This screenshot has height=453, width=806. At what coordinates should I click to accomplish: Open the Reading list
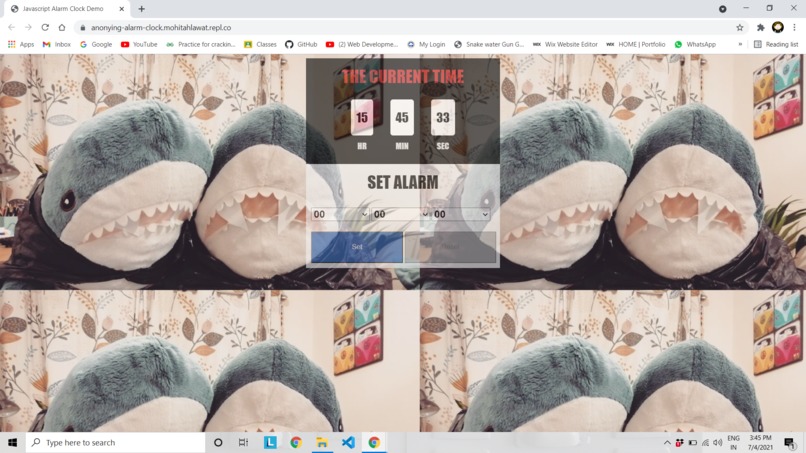tap(776, 44)
